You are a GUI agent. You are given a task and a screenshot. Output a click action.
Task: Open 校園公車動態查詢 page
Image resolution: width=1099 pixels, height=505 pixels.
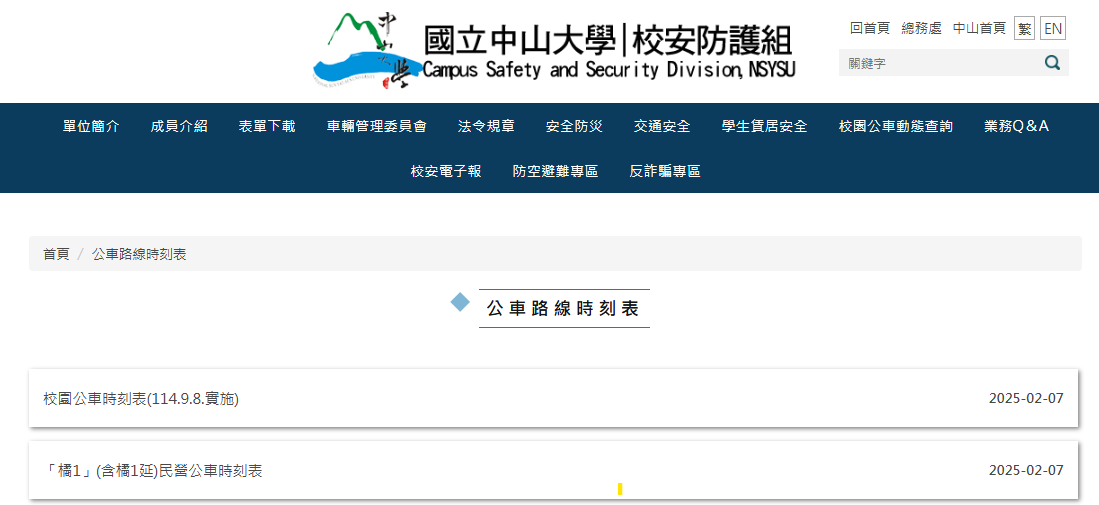896,126
